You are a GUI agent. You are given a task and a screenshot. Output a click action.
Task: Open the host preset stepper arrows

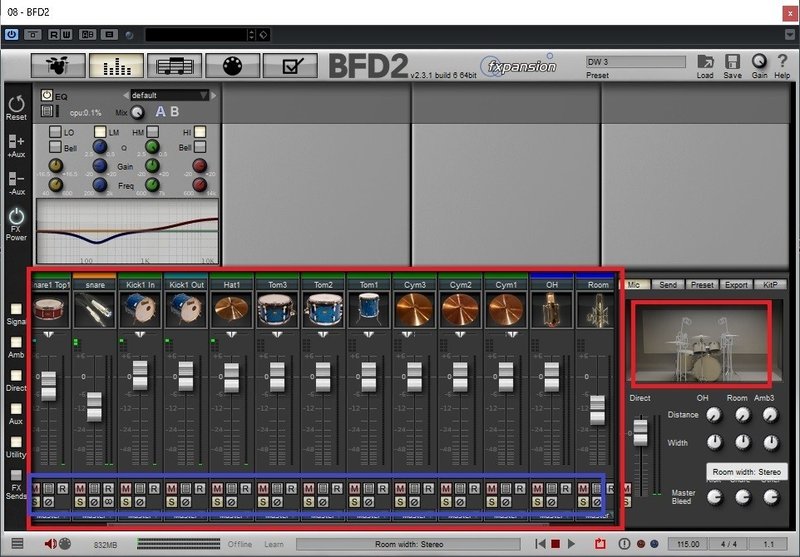251,35
